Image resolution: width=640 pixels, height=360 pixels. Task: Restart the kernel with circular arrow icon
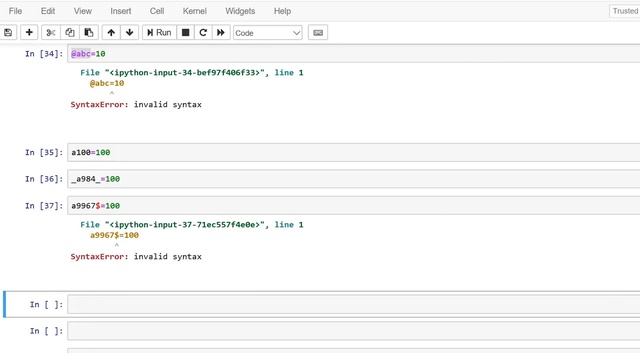click(203, 33)
